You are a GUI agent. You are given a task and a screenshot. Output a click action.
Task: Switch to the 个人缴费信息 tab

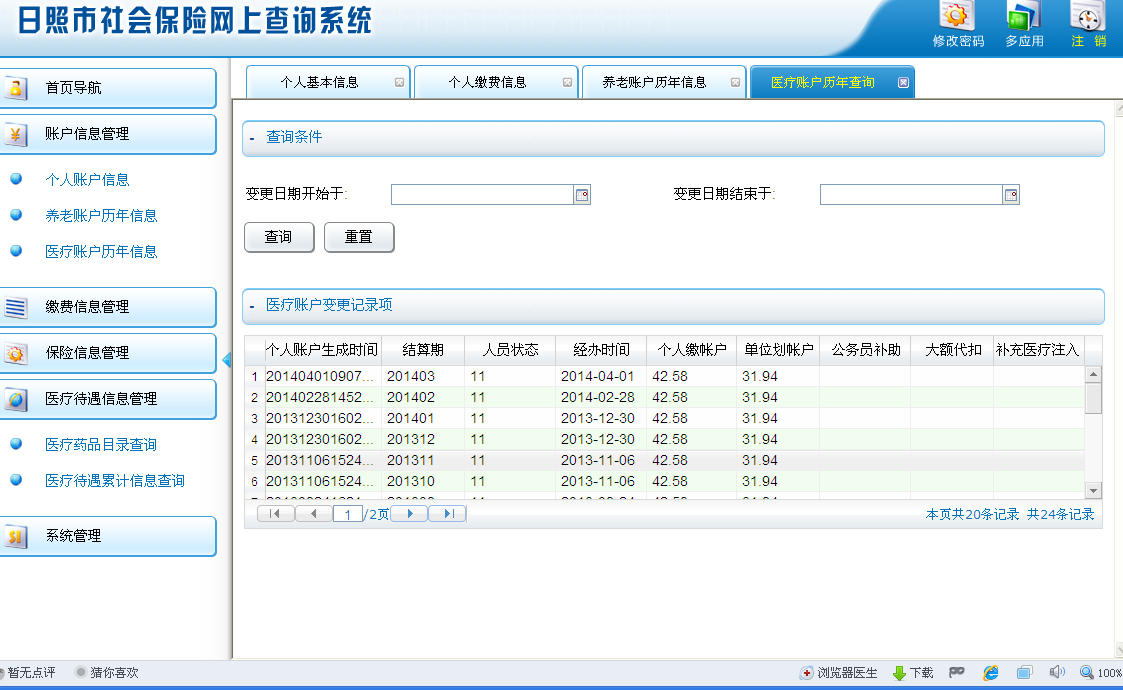tap(487, 82)
